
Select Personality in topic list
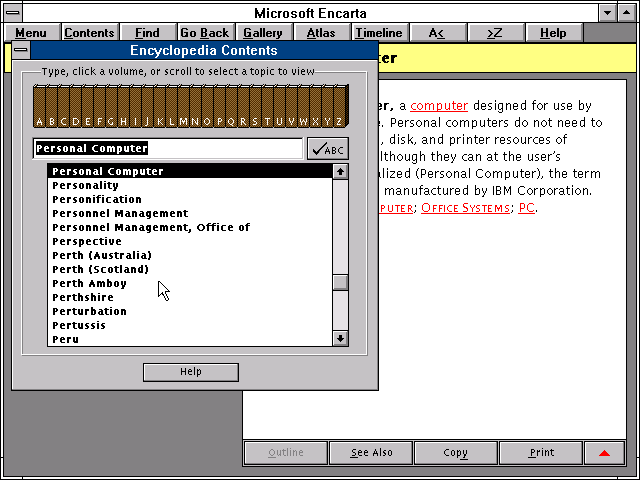[190, 185]
